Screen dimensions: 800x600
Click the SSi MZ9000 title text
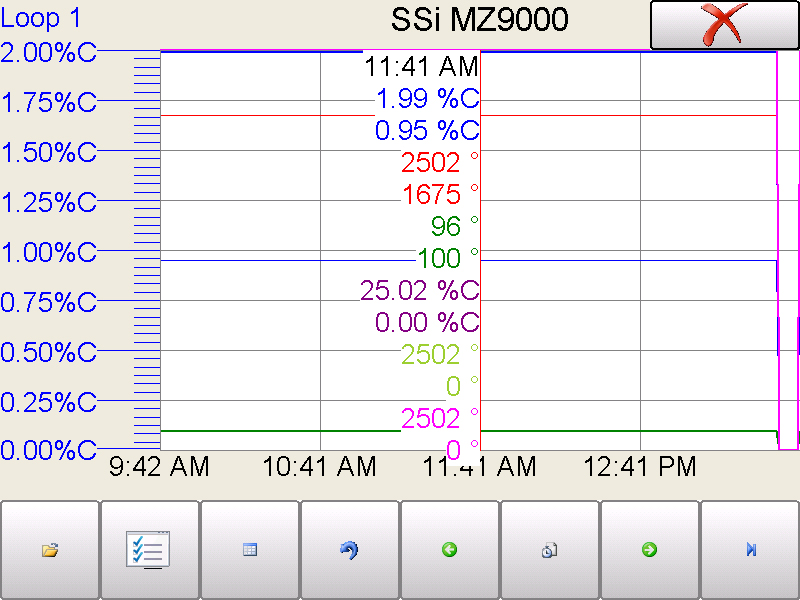pos(479,19)
